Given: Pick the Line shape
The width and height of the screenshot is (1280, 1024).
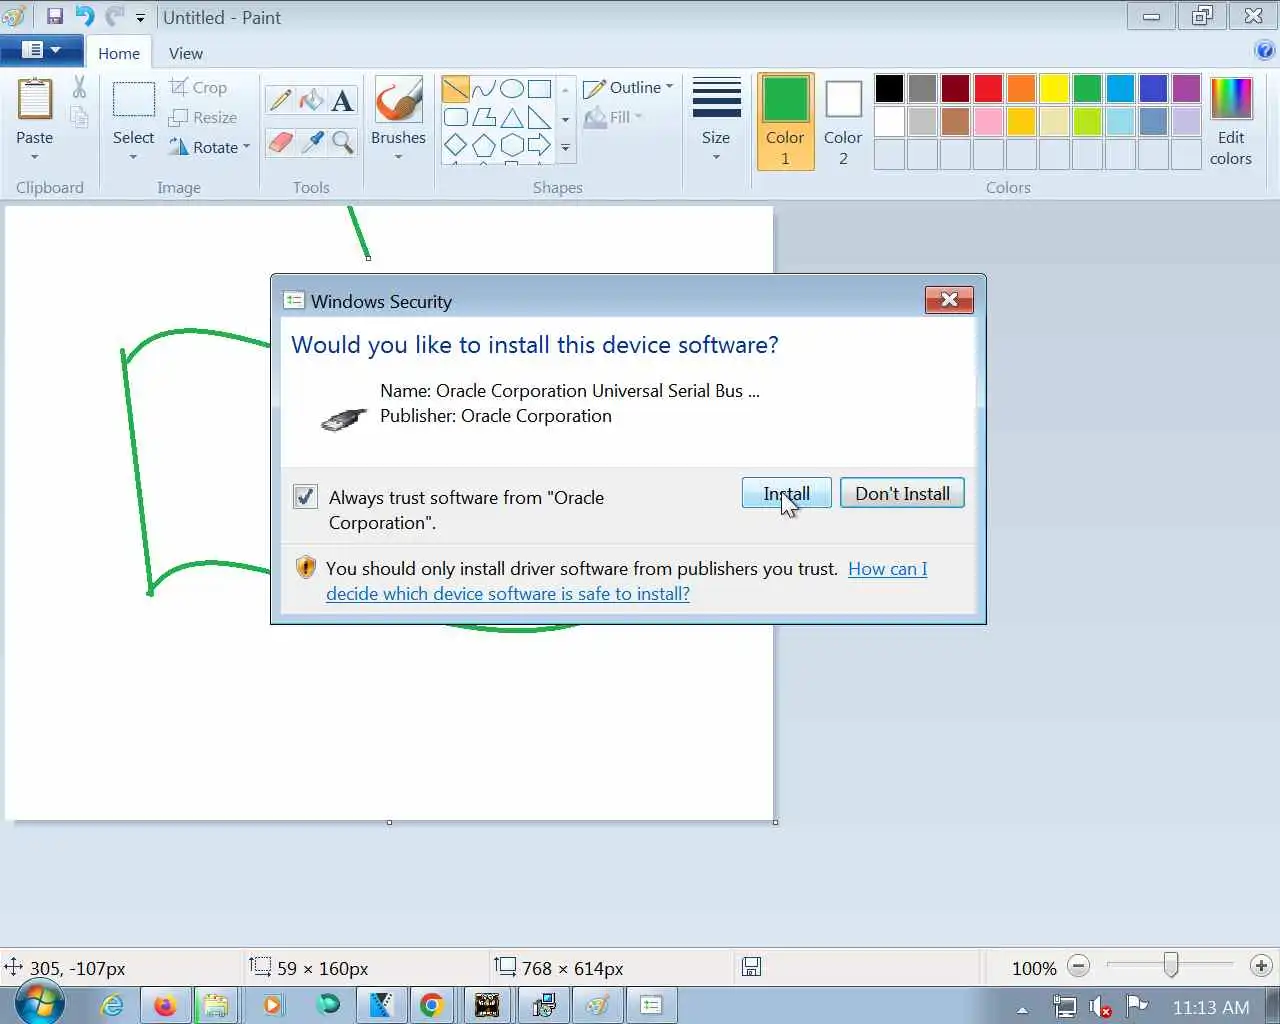Looking at the screenshot, I should (x=455, y=89).
